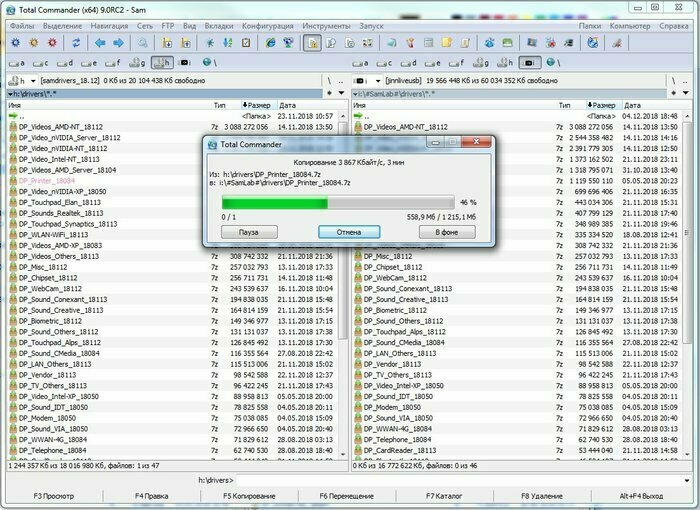This screenshot has width=700, height=510.
Task: Click the globe with arrow toolbar icon
Action: point(592,43)
